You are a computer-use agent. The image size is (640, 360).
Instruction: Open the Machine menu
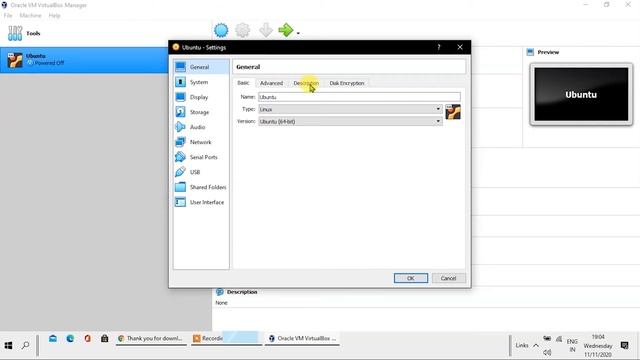click(30, 16)
